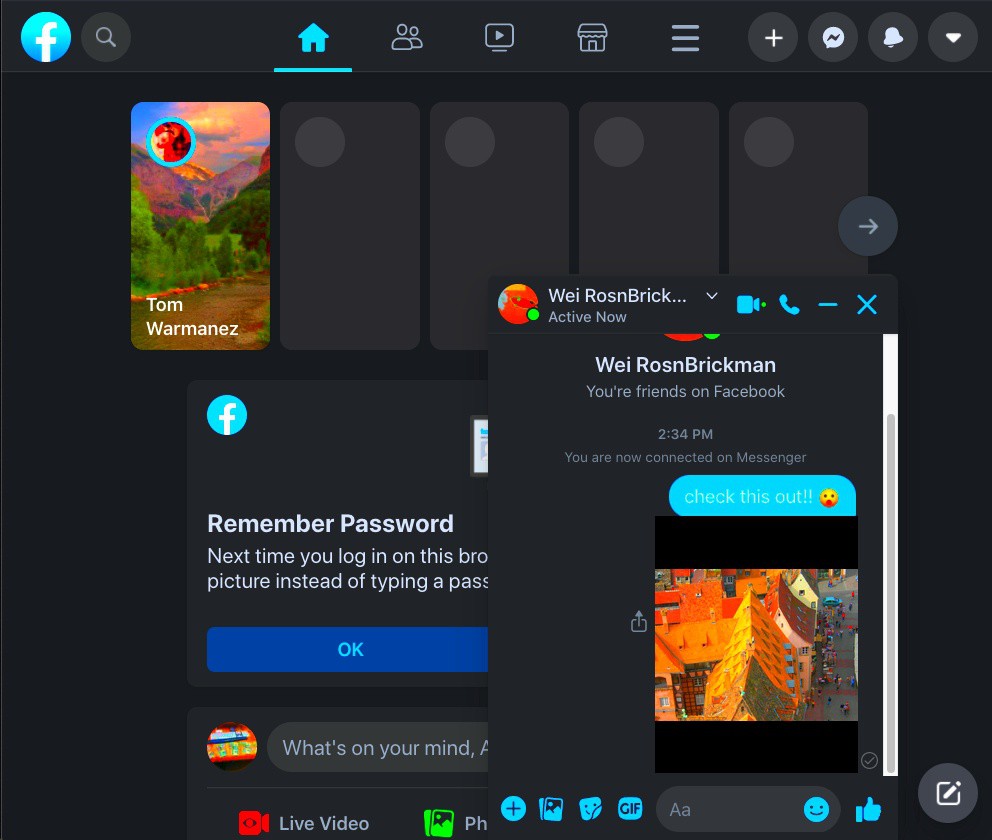
Task: Click the chat window scrollbar
Action: pyautogui.click(x=890, y=592)
